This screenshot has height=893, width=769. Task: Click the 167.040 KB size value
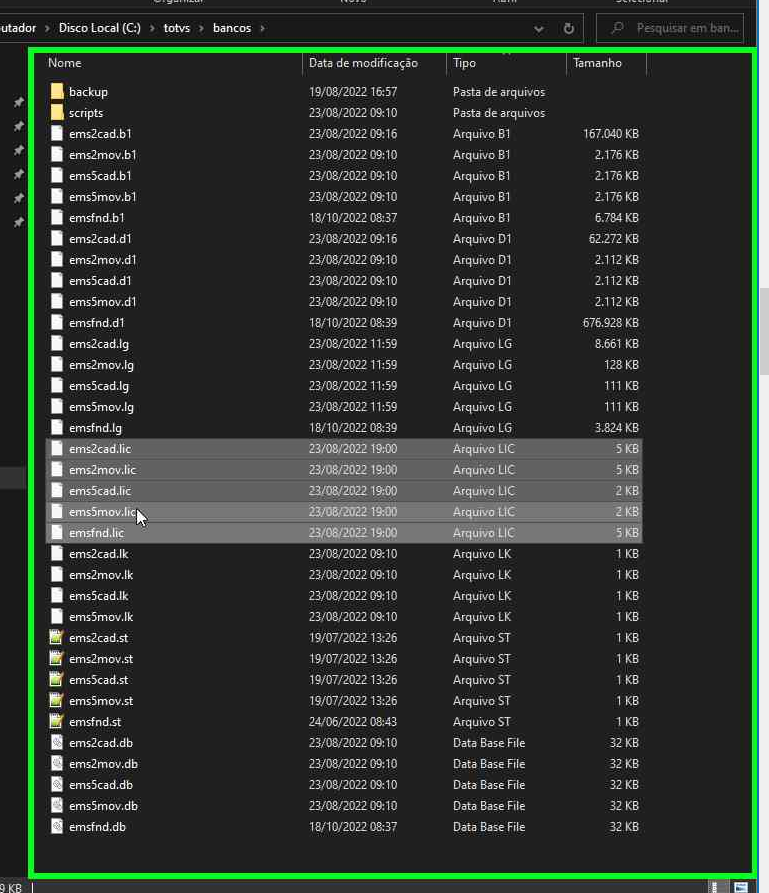tap(611, 133)
